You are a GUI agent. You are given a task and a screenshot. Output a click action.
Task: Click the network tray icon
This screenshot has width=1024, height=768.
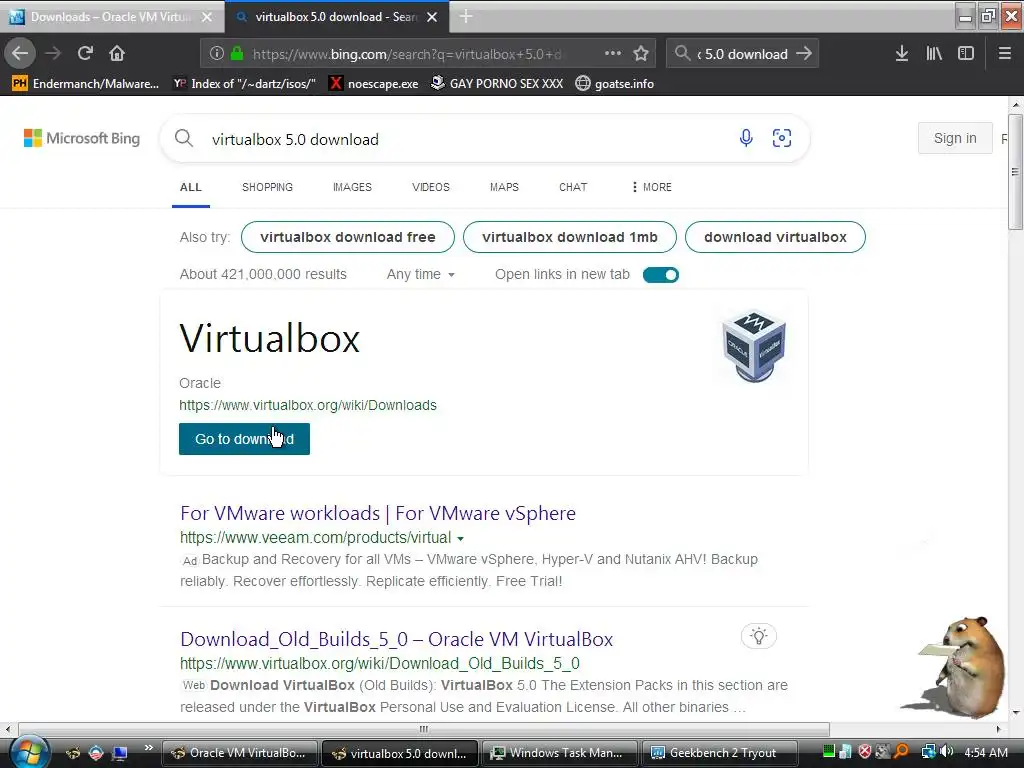[928, 752]
